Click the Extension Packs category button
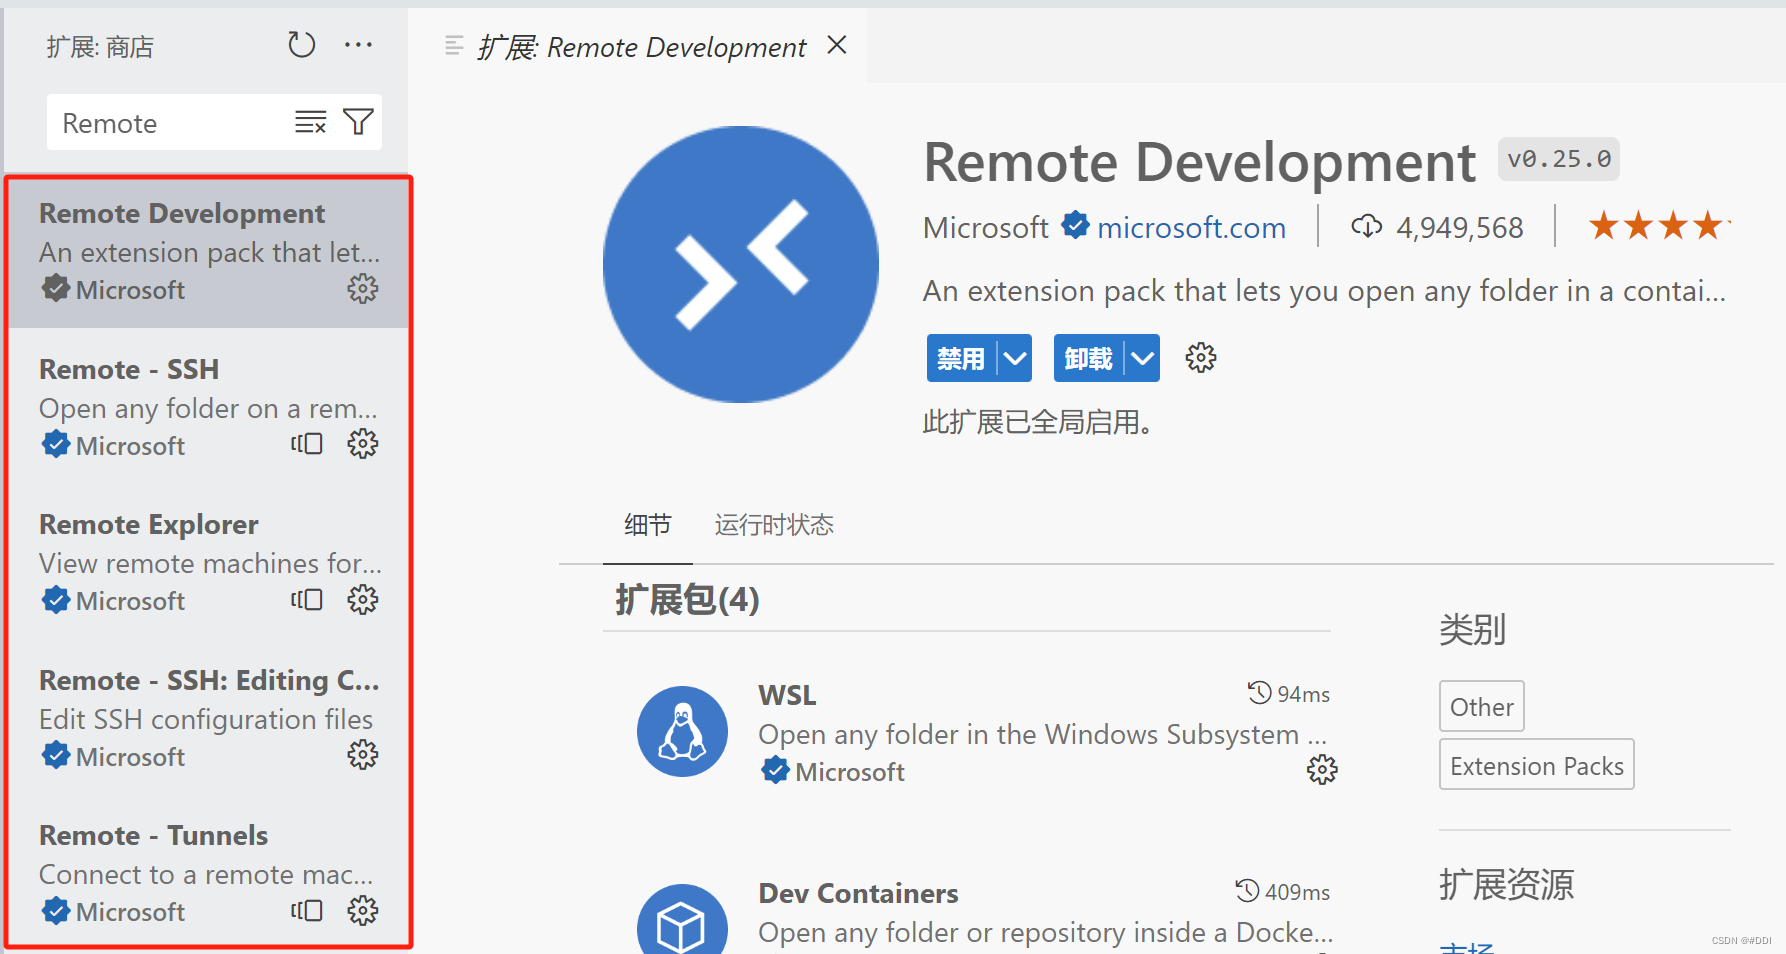Viewport: 1786px width, 954px height. tap(1536, 764)
